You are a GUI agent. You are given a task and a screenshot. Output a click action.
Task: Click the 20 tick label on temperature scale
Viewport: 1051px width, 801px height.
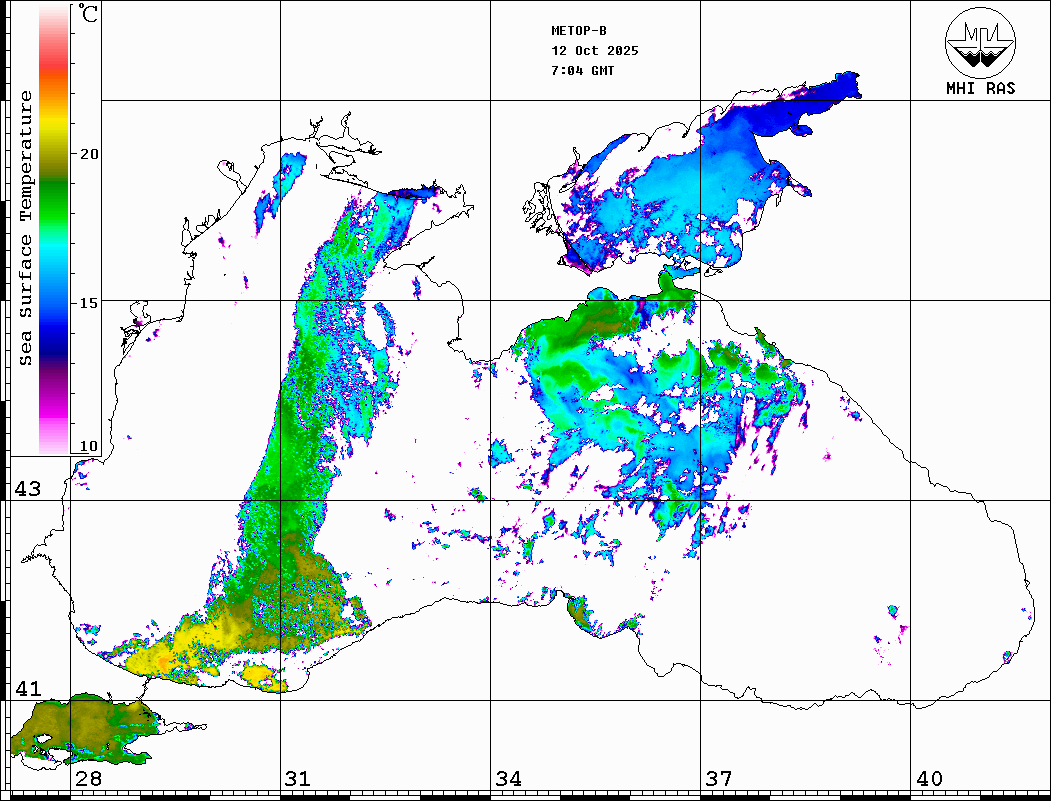pos(89,154)
